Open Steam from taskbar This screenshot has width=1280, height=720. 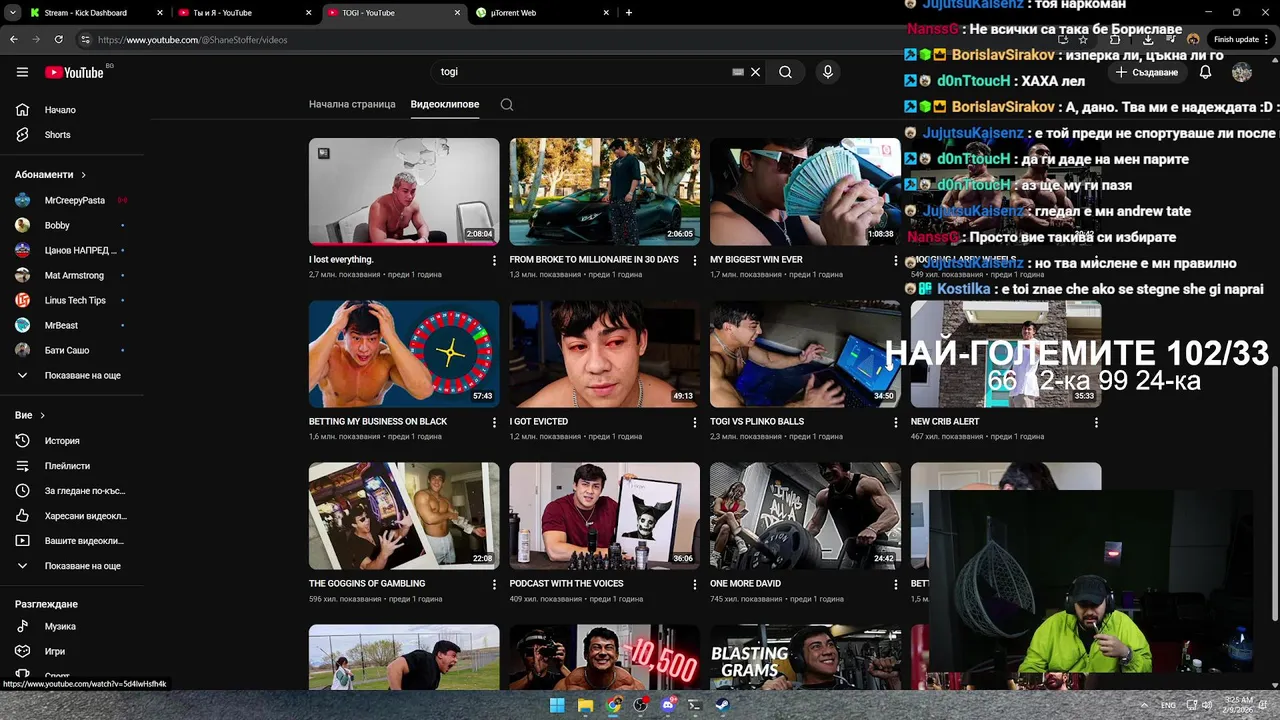722,705
